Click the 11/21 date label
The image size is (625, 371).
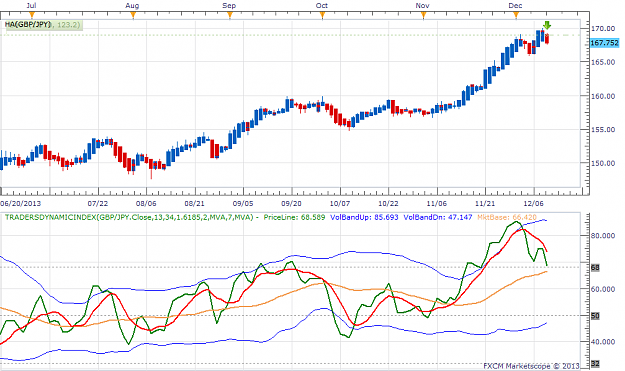click(x=485, y=203)
